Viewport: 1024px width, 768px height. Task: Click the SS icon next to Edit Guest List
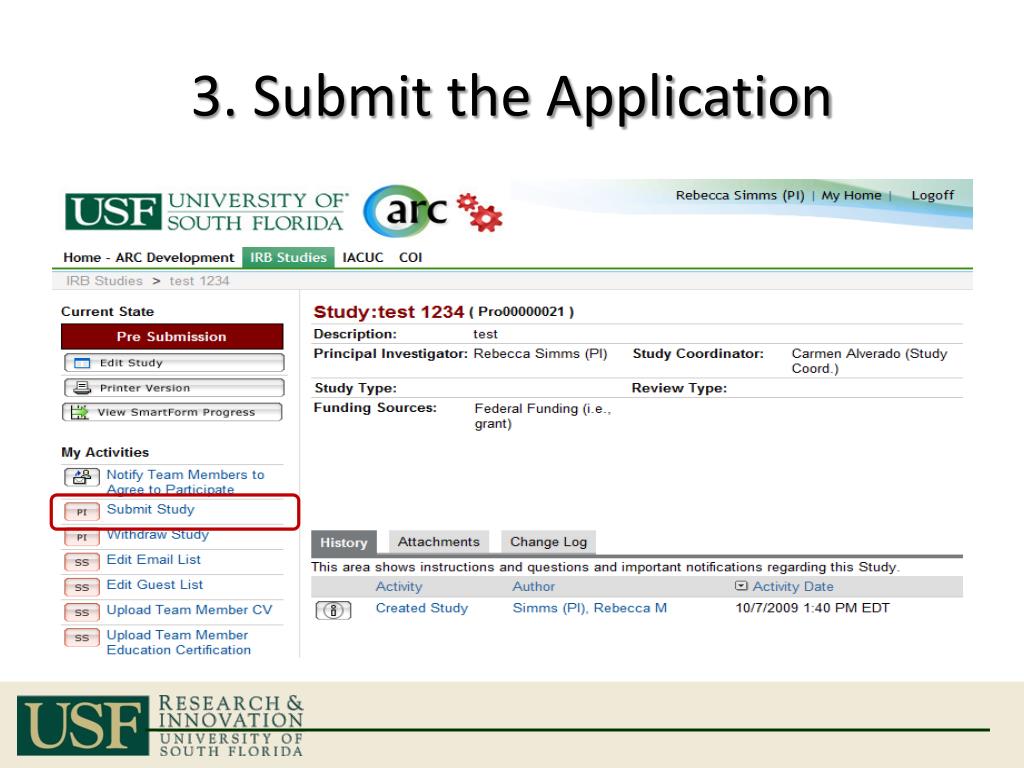[x=82, y=587]
